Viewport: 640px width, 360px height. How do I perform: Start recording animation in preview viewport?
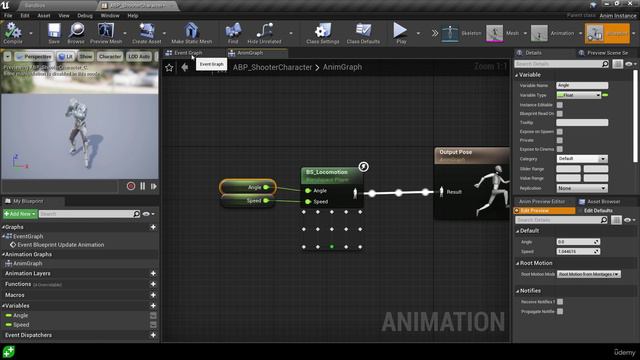click(x=131, y=186)
